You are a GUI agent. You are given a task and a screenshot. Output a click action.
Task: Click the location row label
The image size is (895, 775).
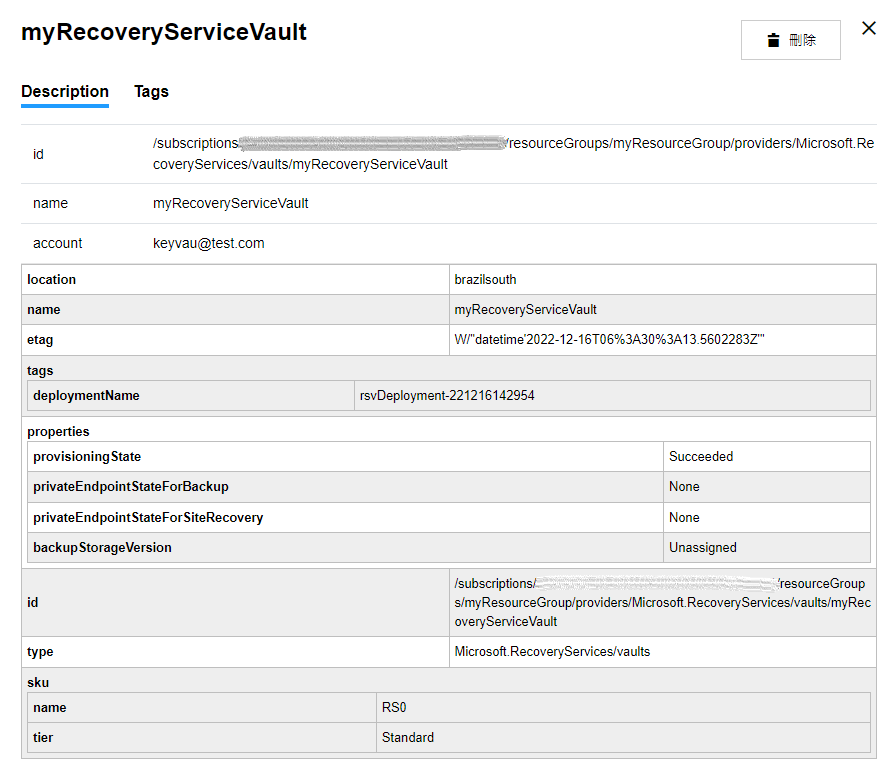pos(51,280)
